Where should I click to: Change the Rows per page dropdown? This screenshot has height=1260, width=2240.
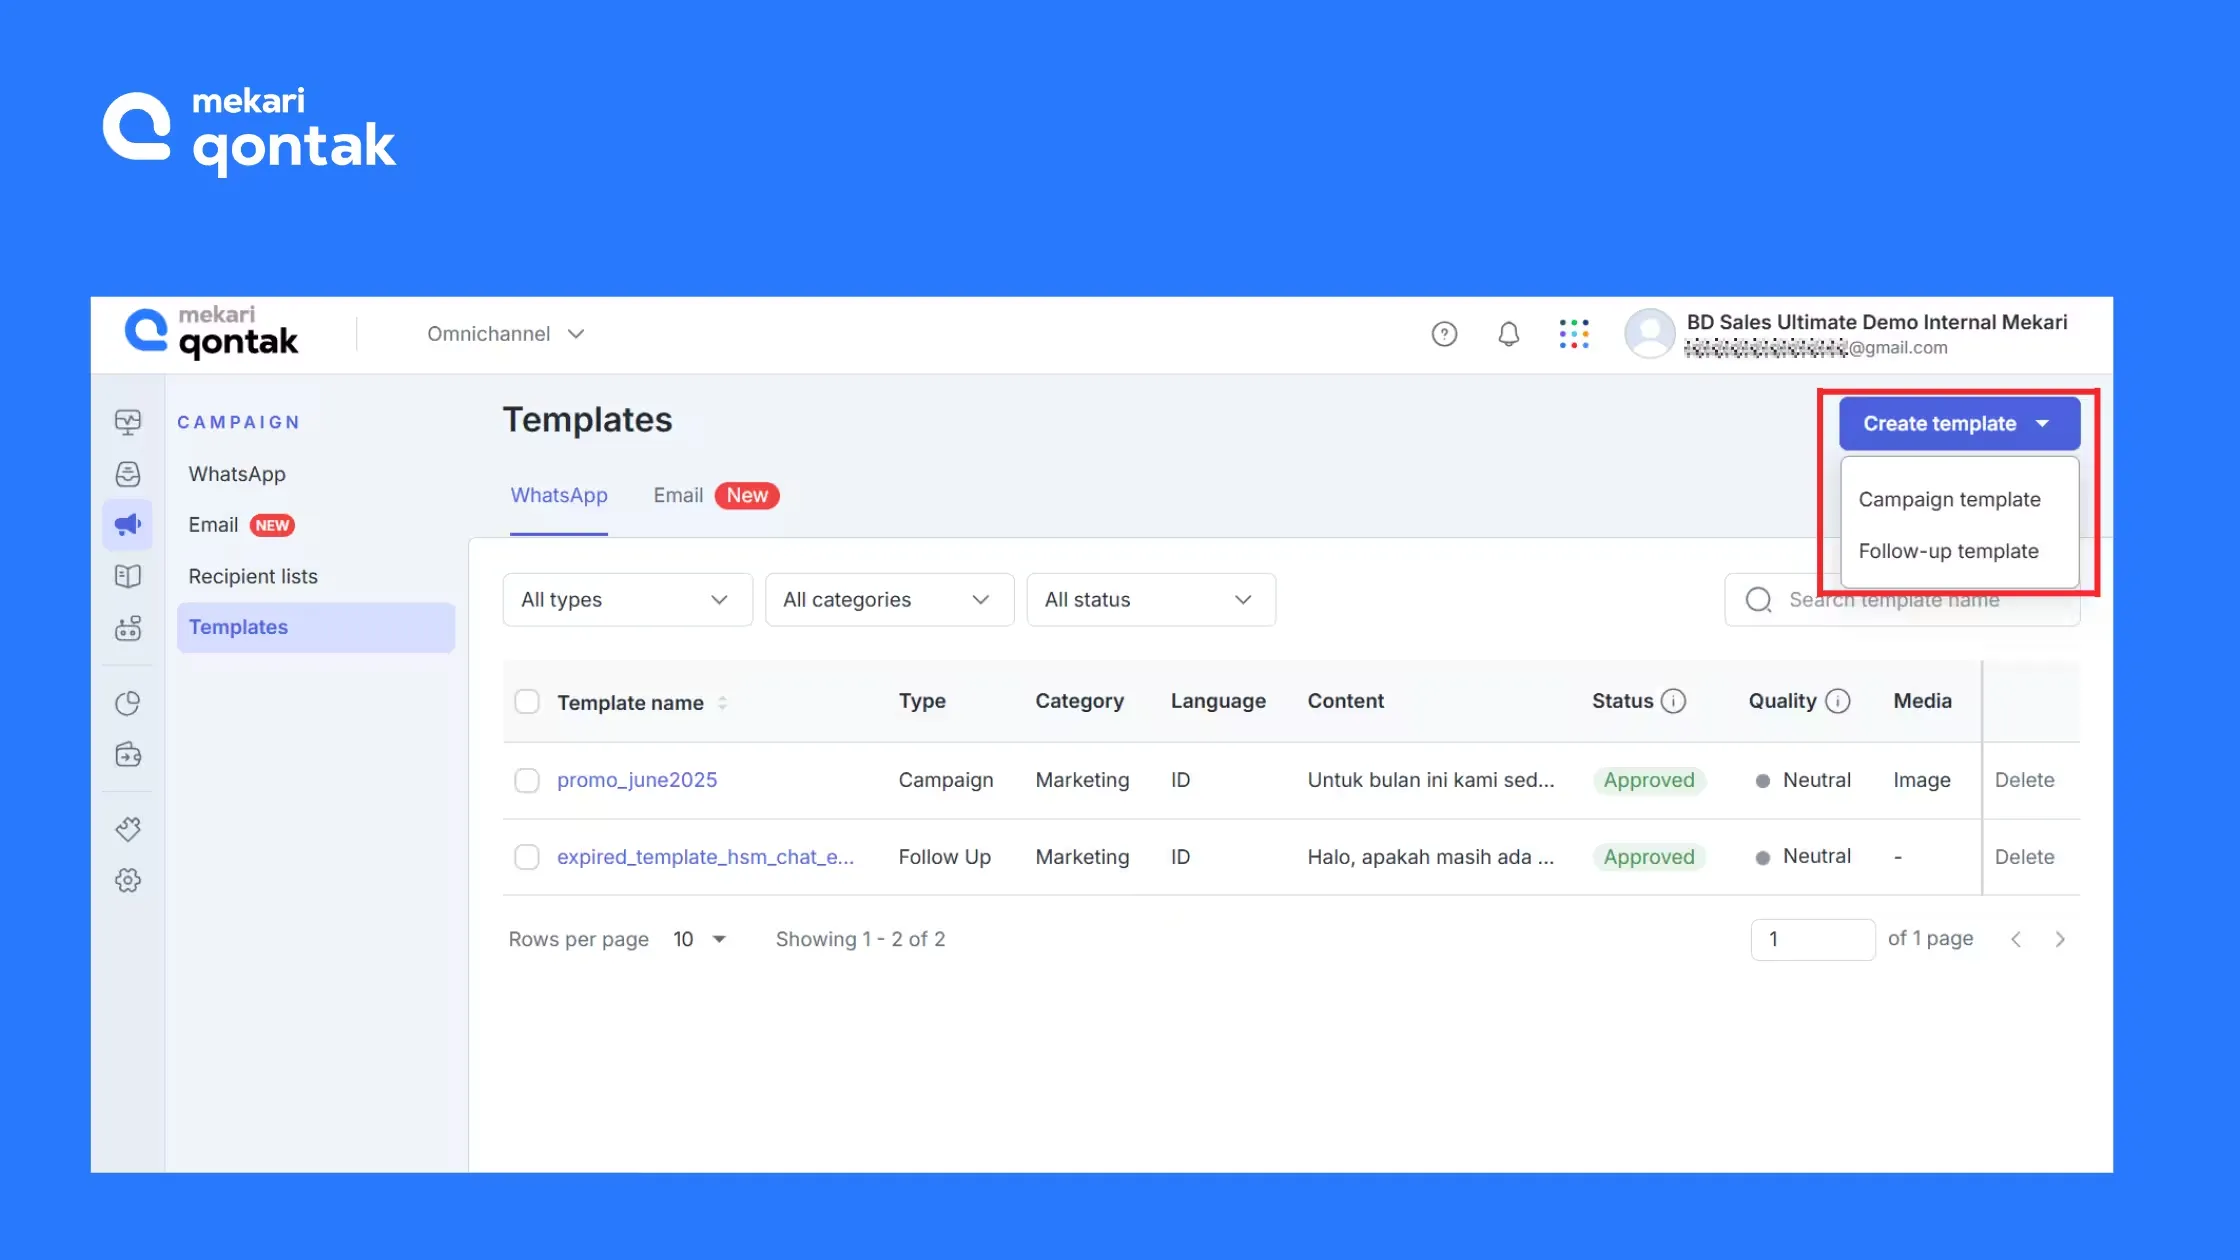coord(699,939)
